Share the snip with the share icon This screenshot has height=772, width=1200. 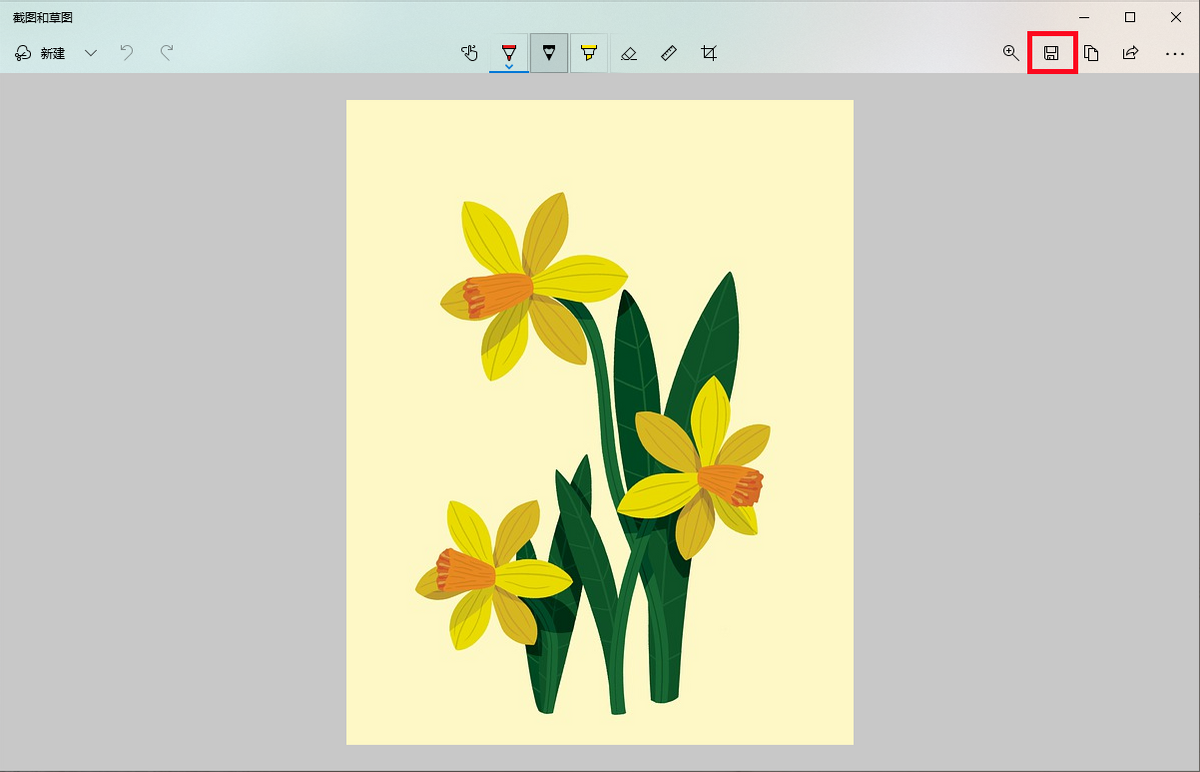[x=1130, y=53]
